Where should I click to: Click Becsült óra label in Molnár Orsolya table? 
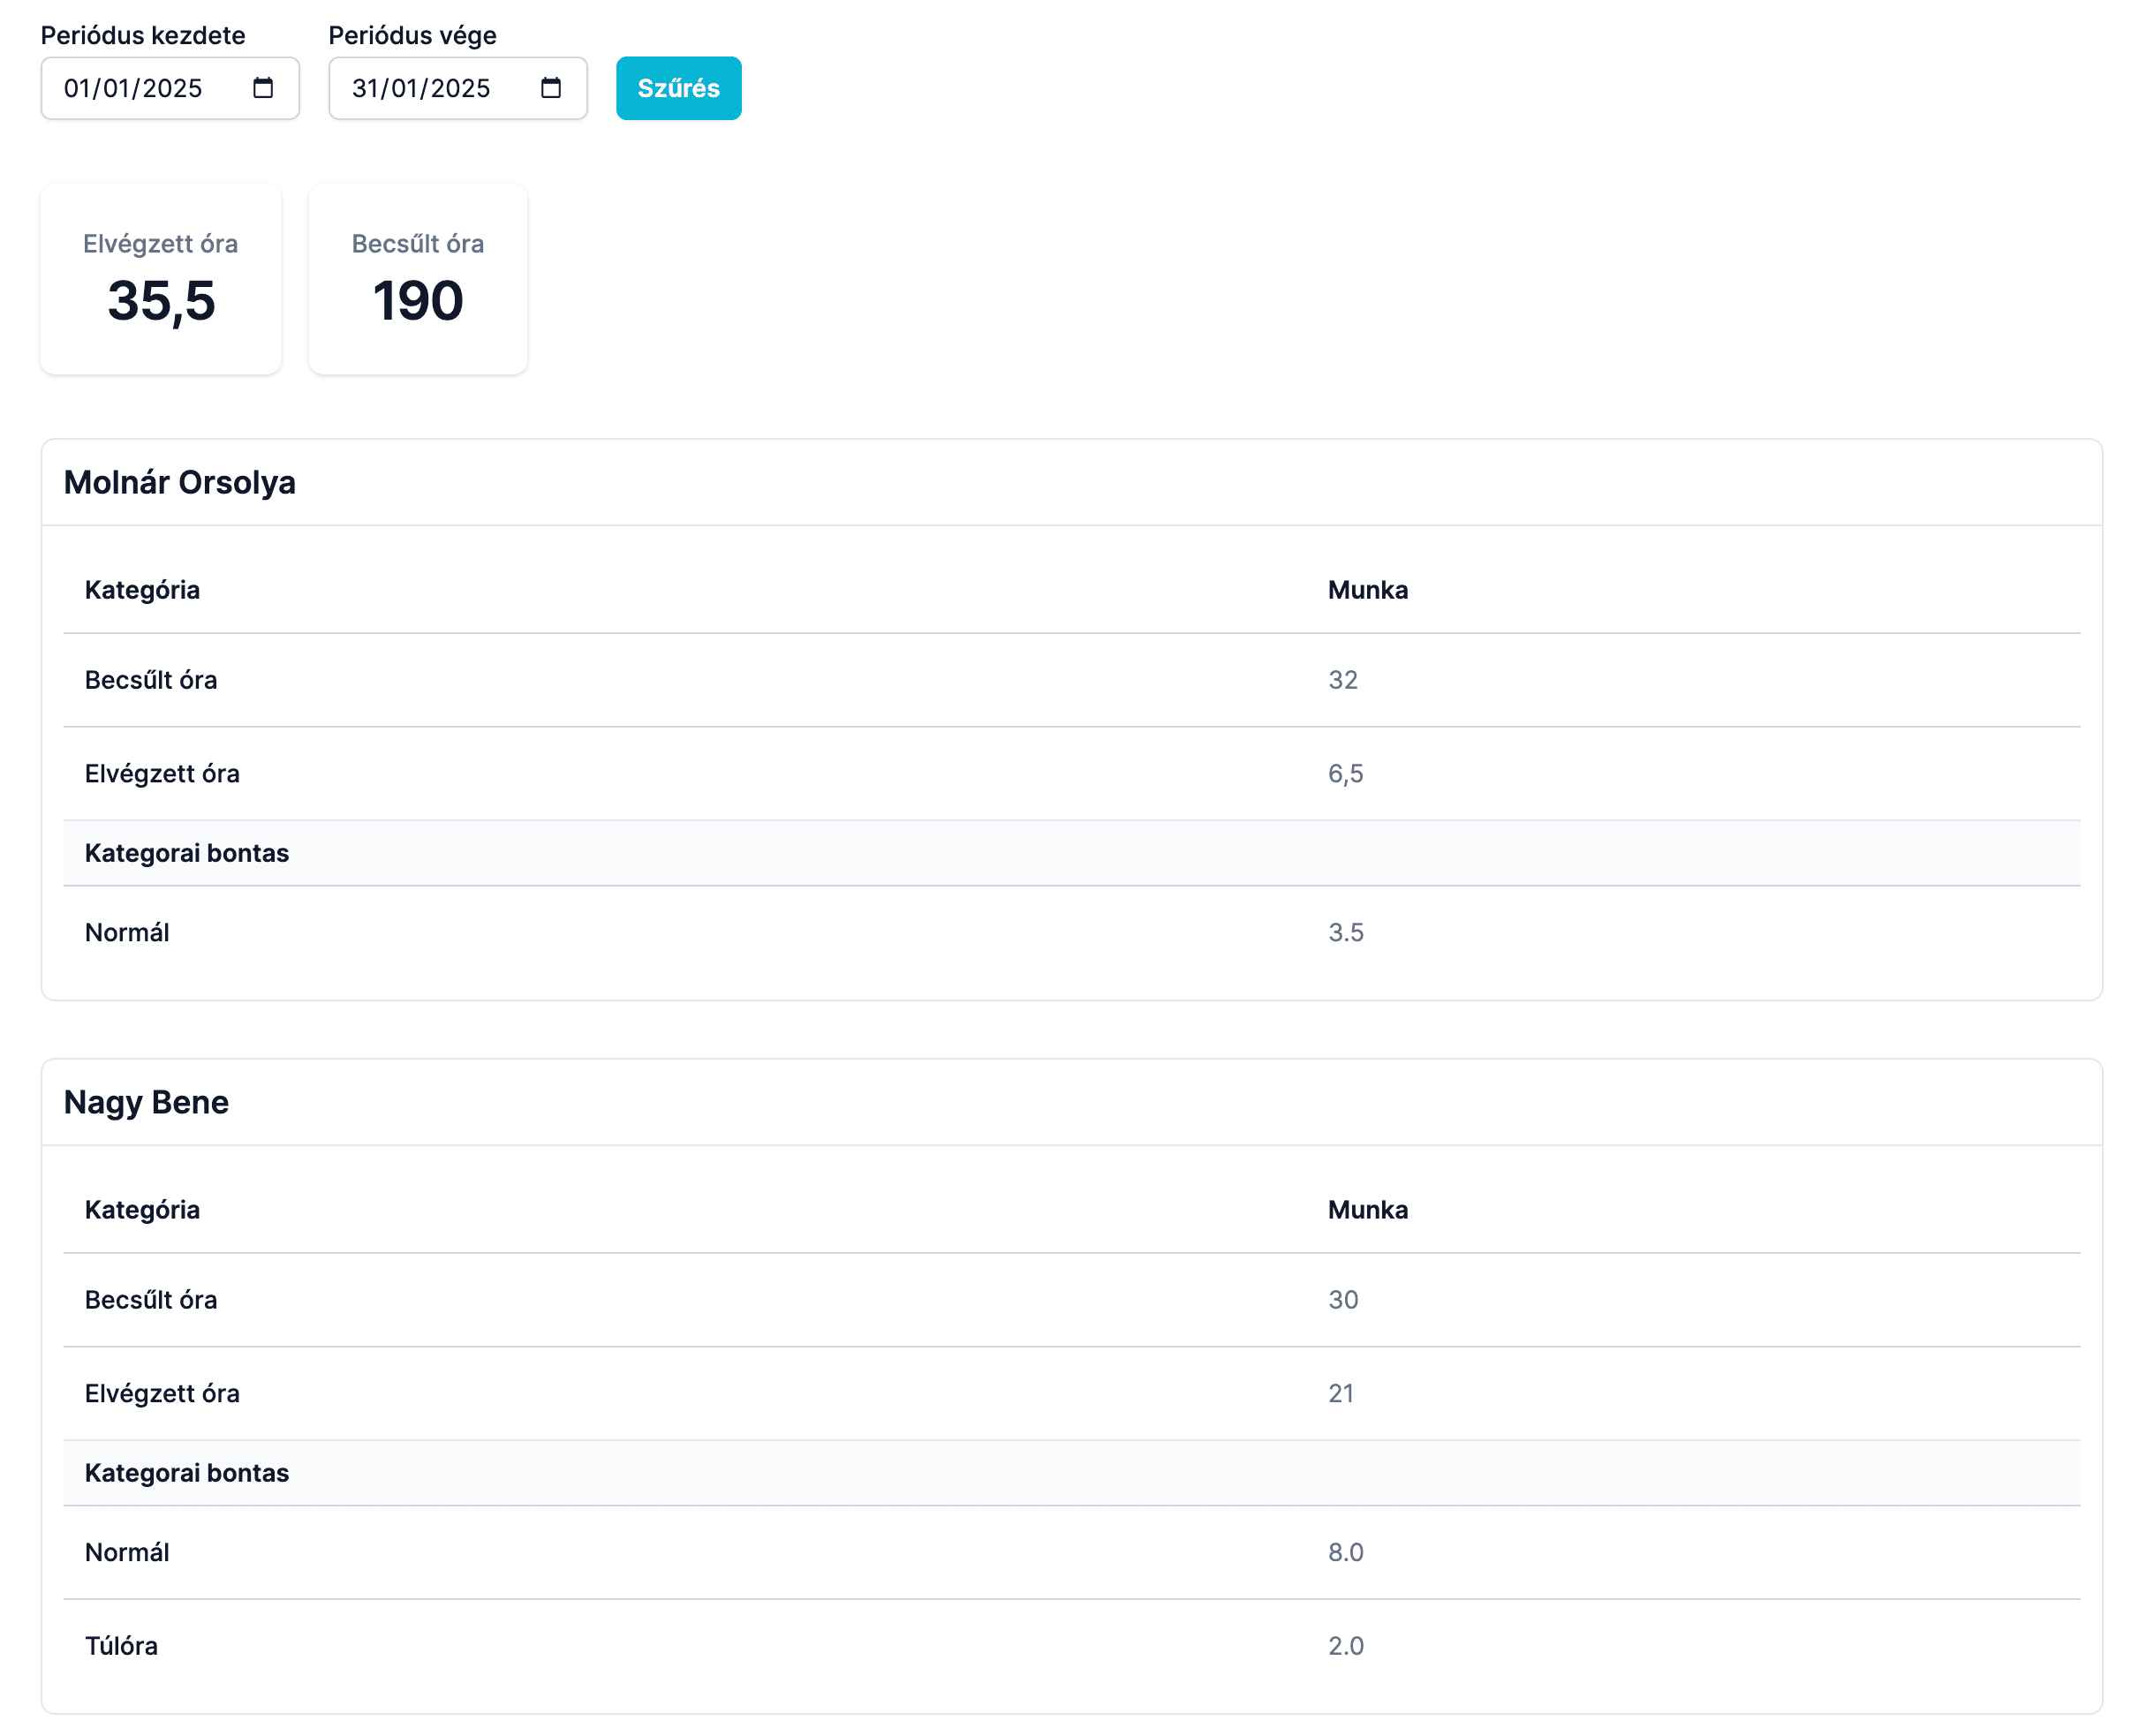click(151, 680)
